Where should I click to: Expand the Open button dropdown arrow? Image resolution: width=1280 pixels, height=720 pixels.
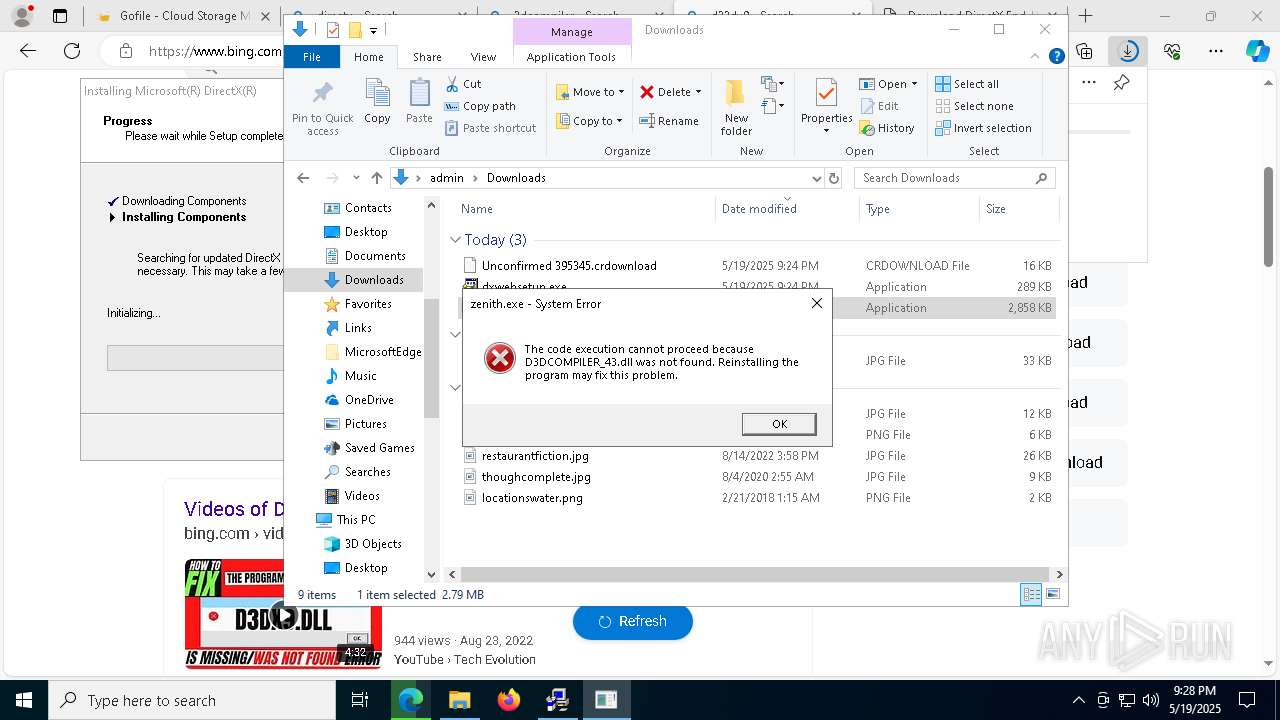point(914,84)
